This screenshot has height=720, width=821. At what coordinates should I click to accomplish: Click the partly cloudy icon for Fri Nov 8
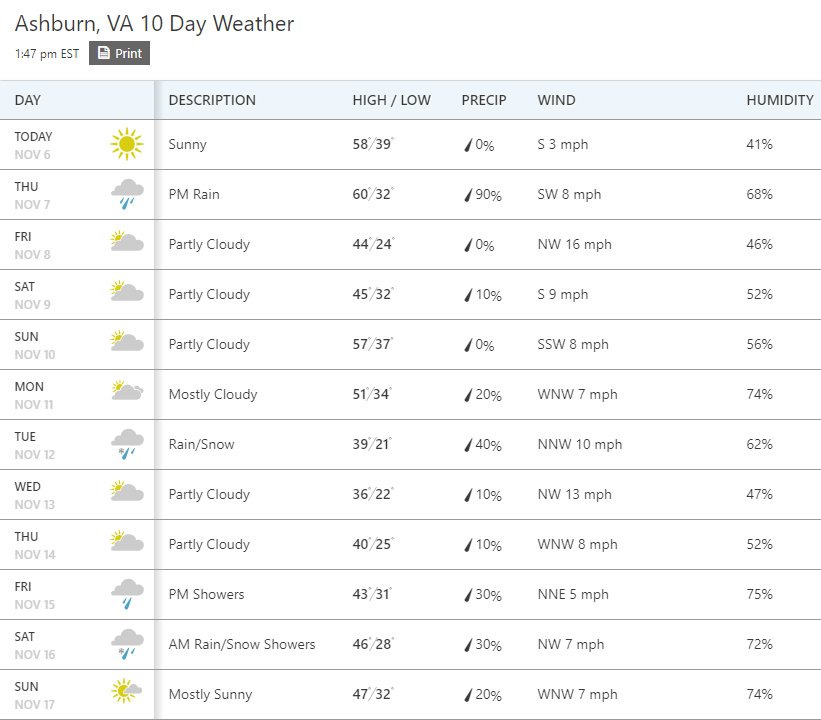127,241
